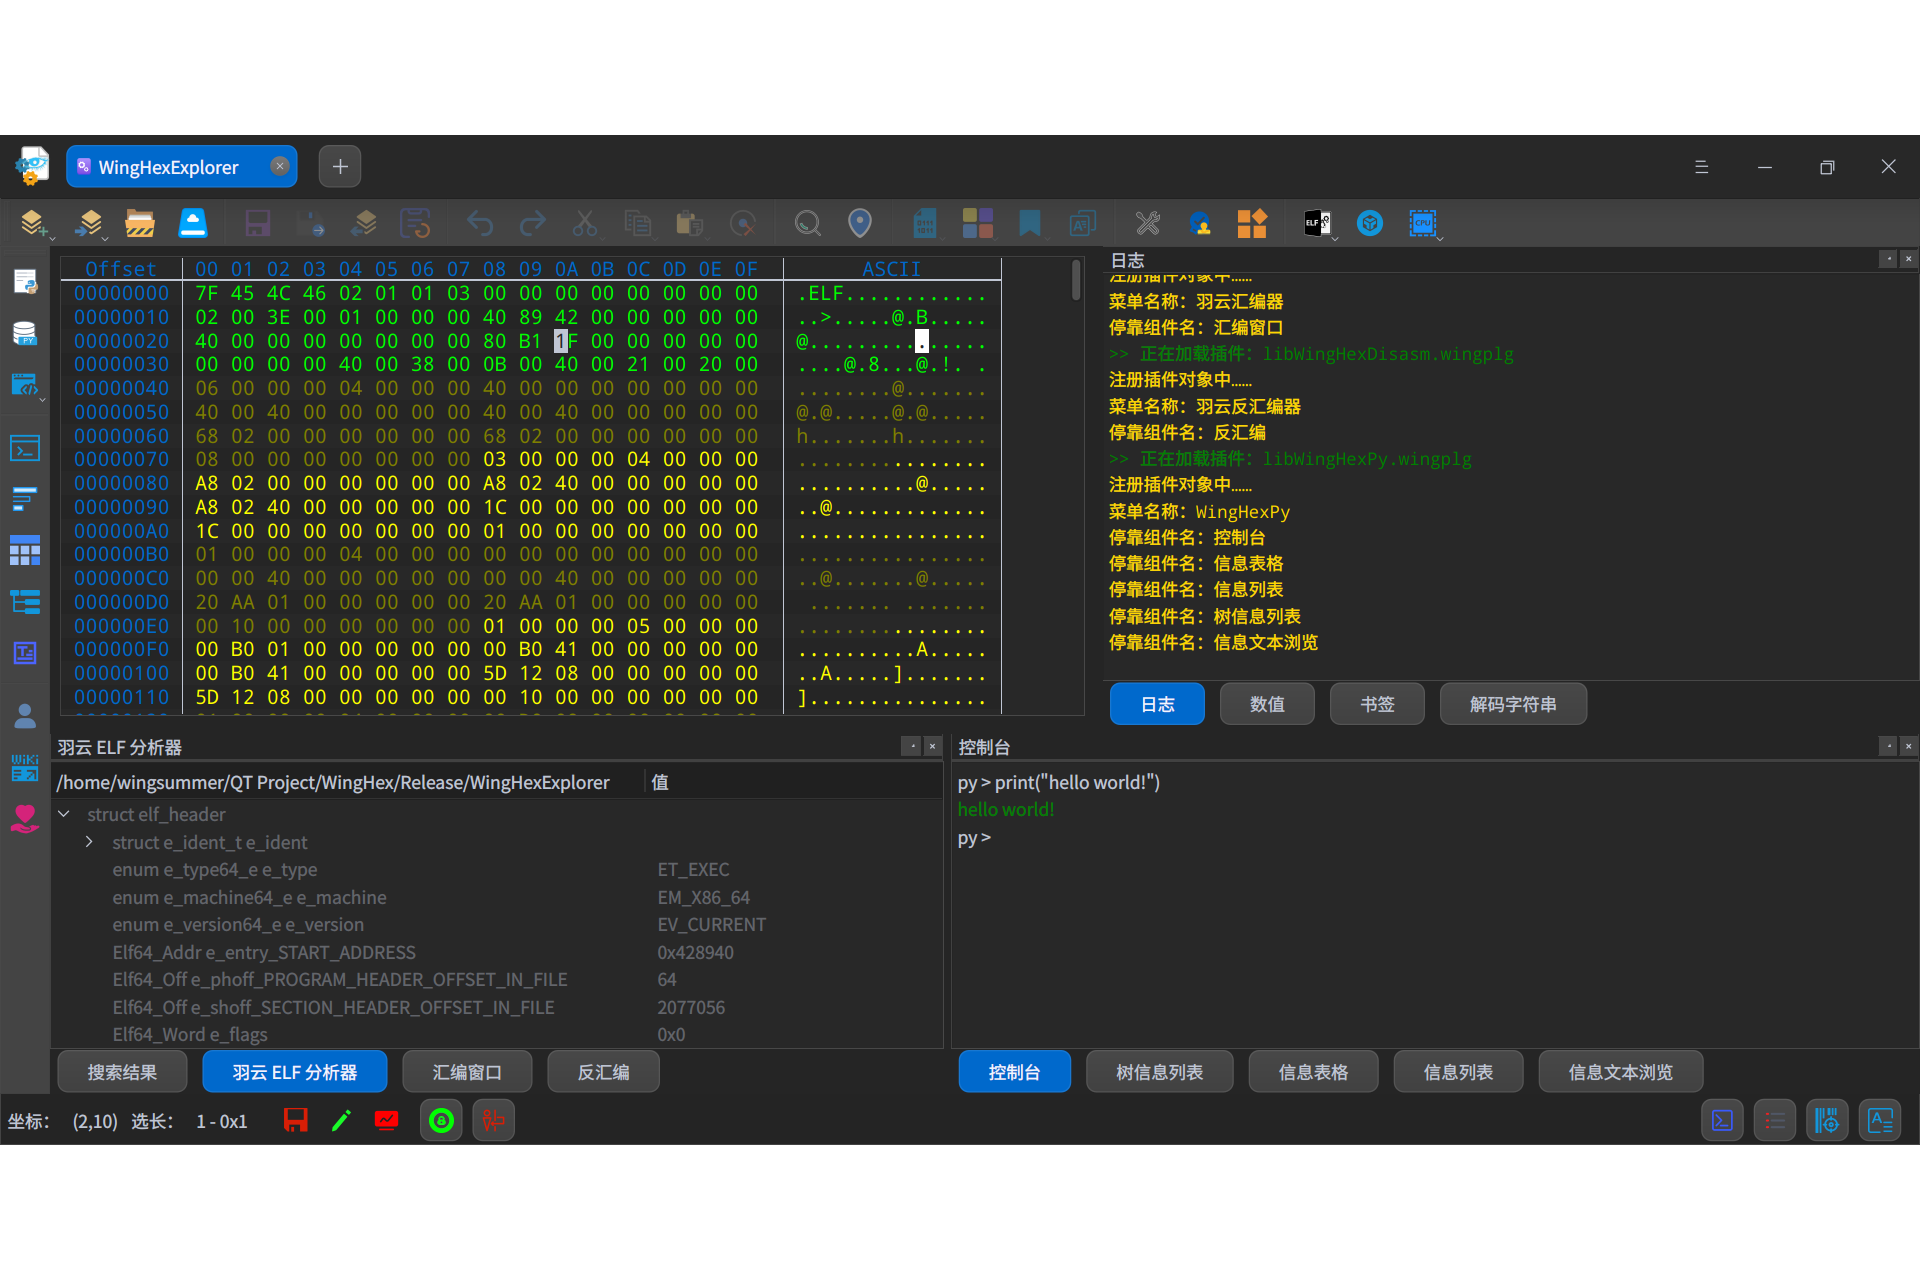Viewport: 1920px width, 1280px height.
Task: Open the blue disk drive icon
Action: pyautogui.click(x=193, y=223)
